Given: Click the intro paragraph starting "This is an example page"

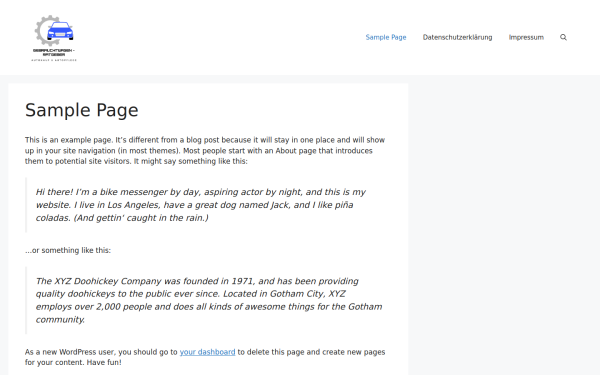Looking at the screenshot, I should [205, 150].
